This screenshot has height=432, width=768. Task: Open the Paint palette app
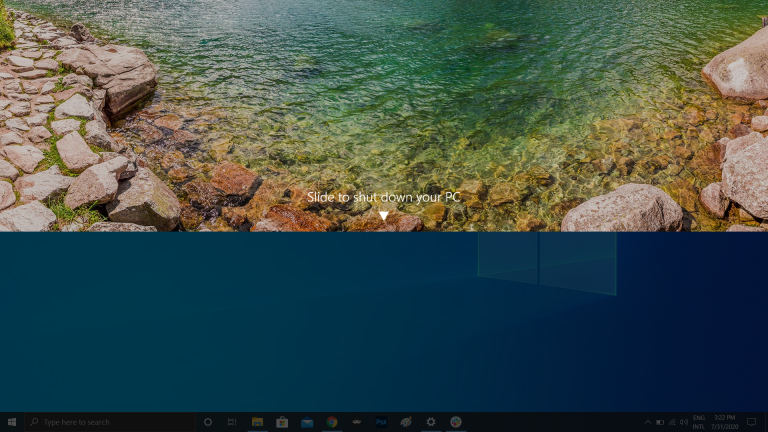406,422
